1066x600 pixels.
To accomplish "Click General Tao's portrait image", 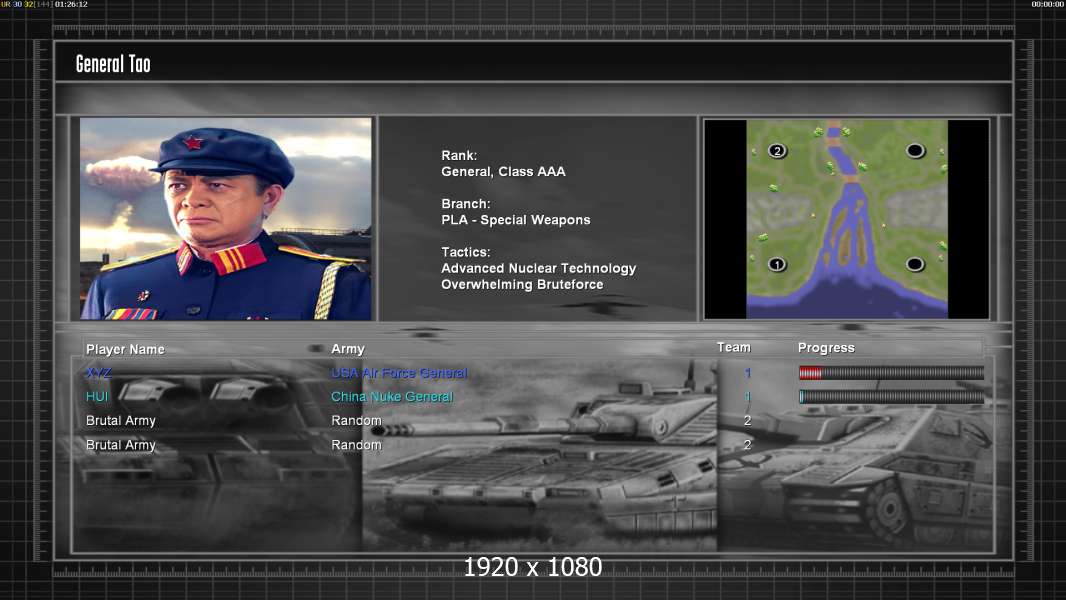I will (x=226, y=218).
